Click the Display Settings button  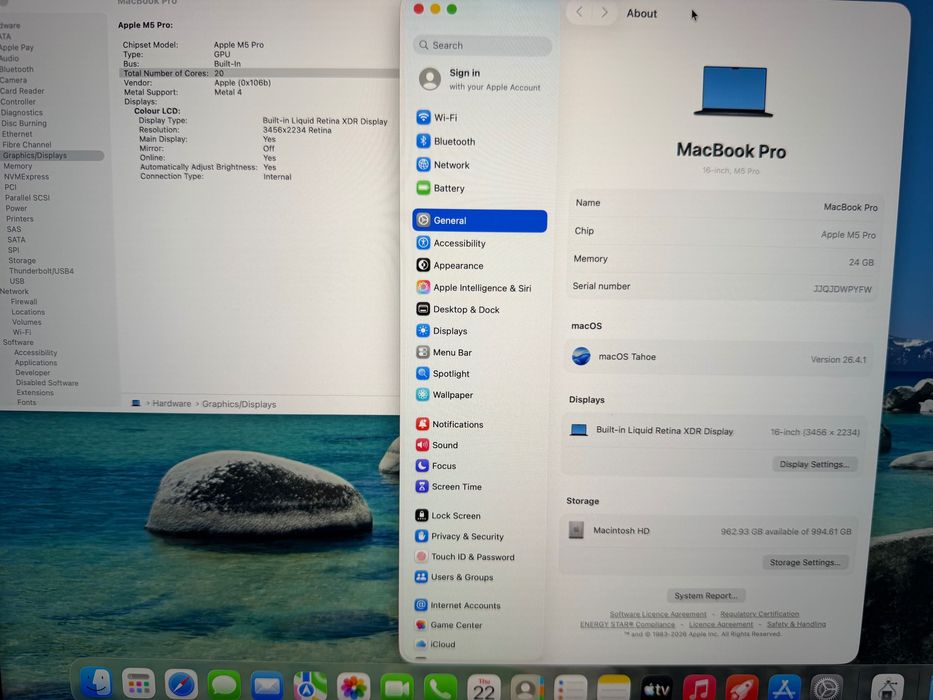pyautogui.click(x=815, y=464)
